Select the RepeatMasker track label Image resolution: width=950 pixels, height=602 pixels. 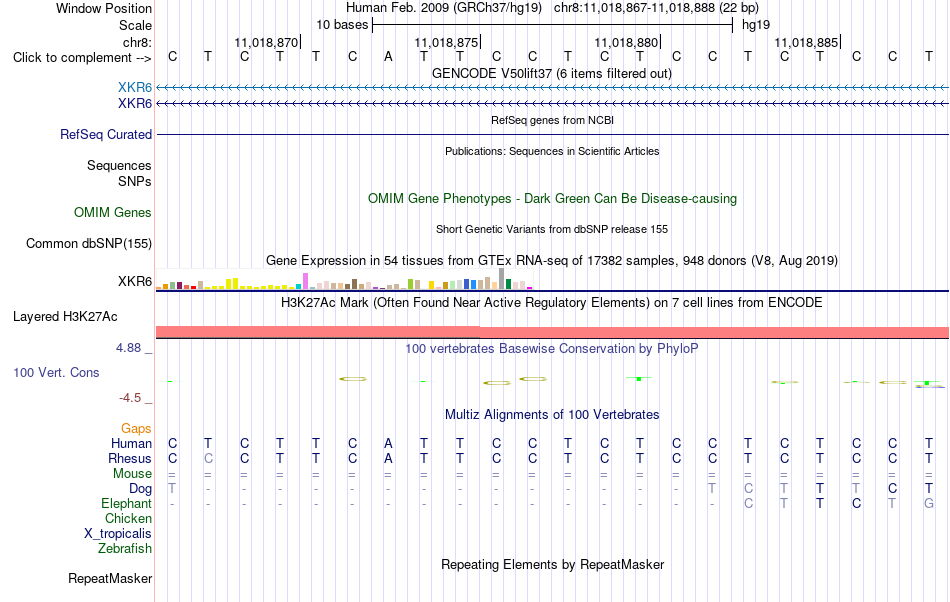pos(110,579)
